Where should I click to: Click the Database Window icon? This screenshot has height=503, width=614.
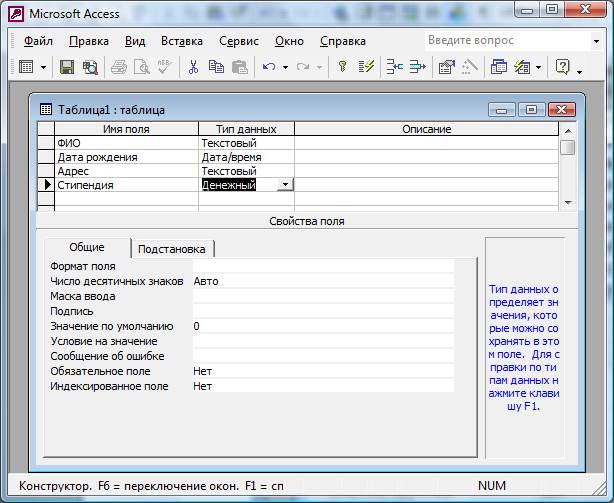tap(498, 67)
